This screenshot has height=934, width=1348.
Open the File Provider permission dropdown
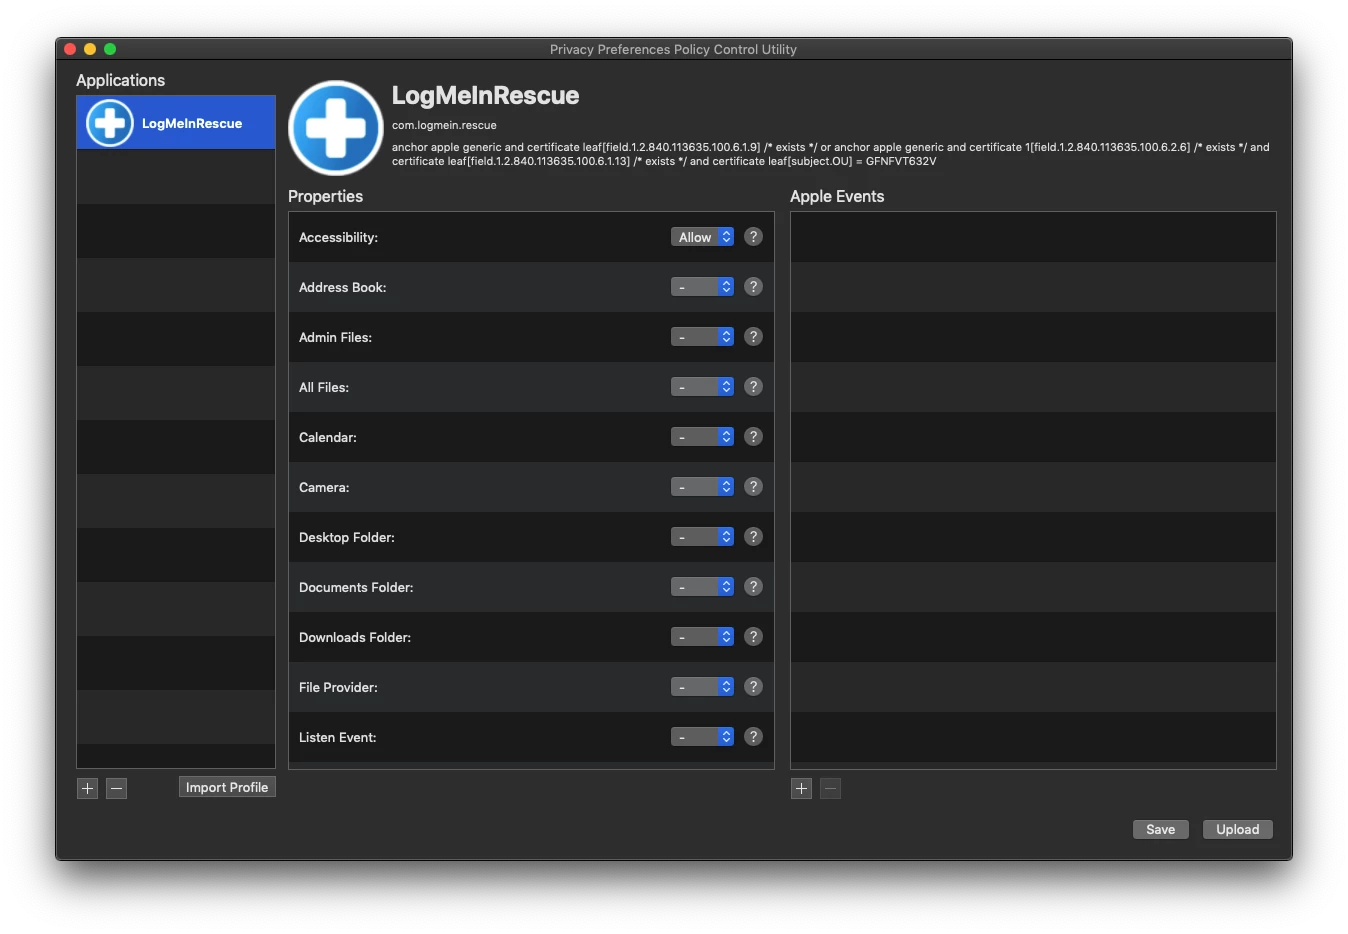702,687
